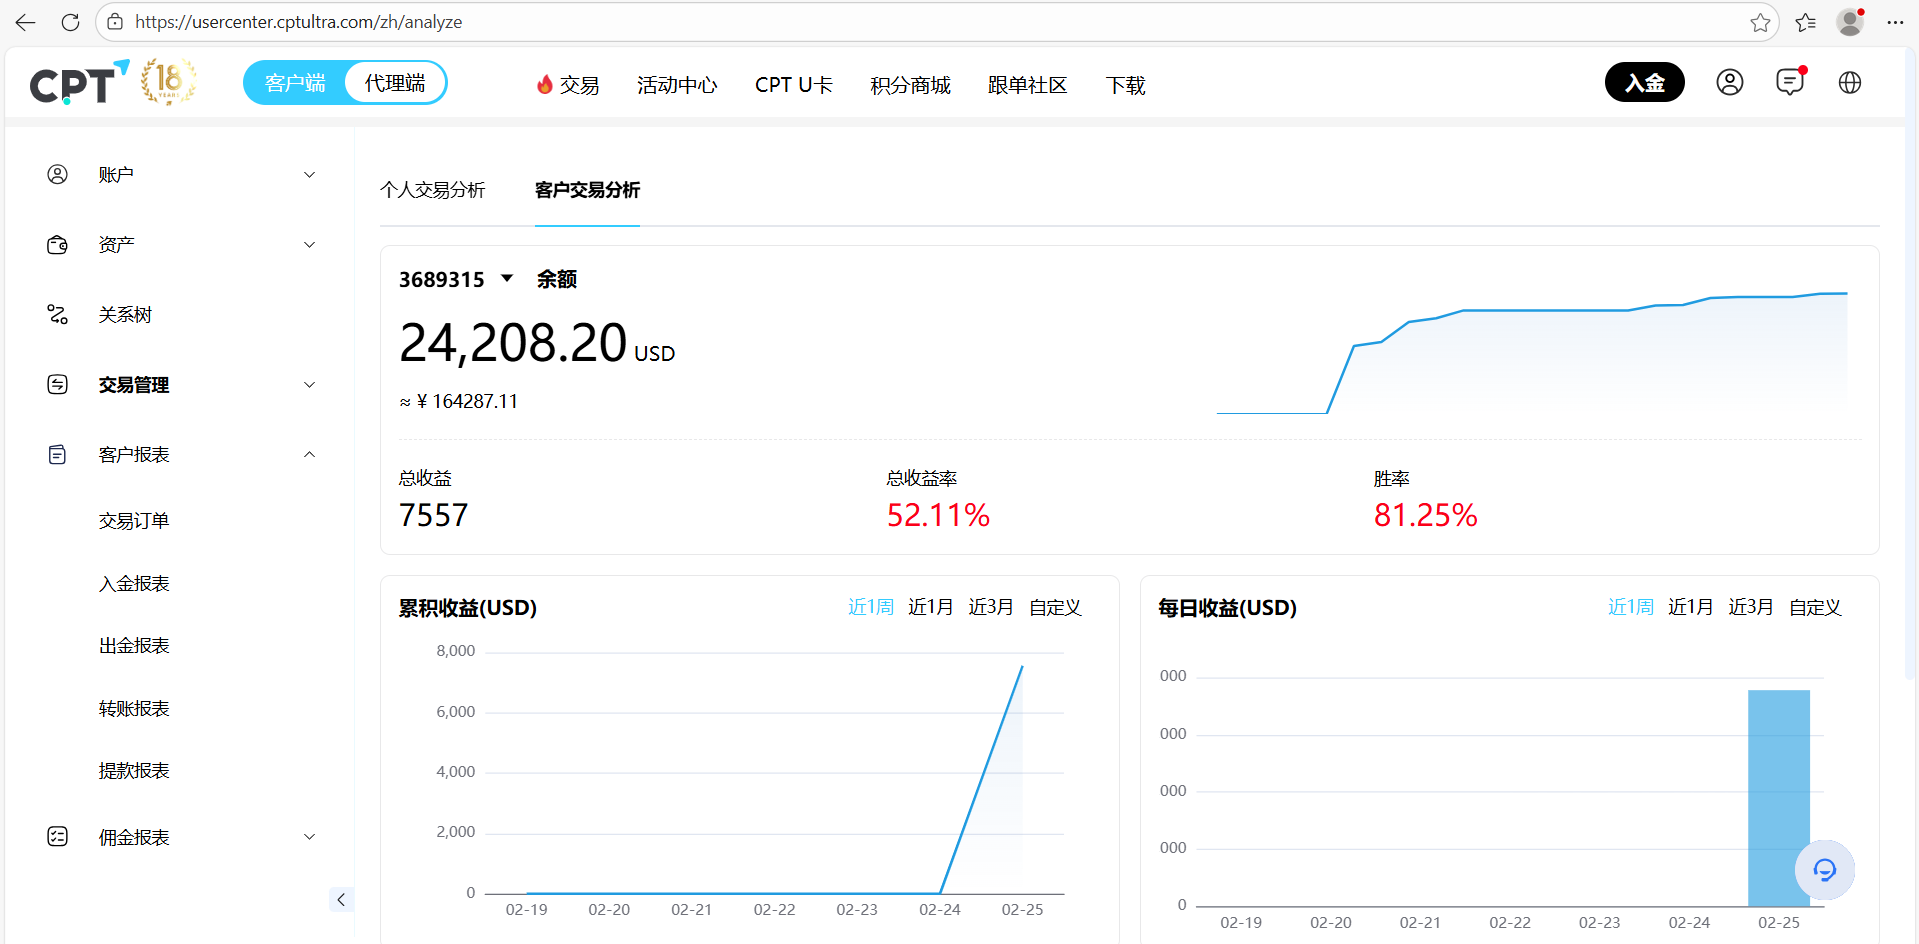Expand the 资产 menu chevron
Image resolution: width=1919 pixels, height=944 pixels.
310,245
